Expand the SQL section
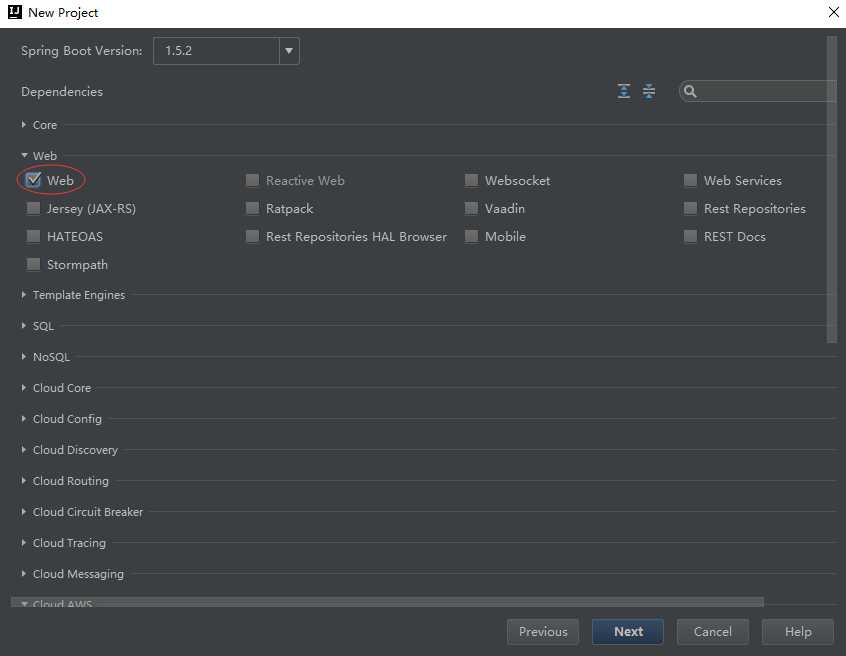Viewport: 846px width, 656px height. pyautogui.click(x=24, y=325)
